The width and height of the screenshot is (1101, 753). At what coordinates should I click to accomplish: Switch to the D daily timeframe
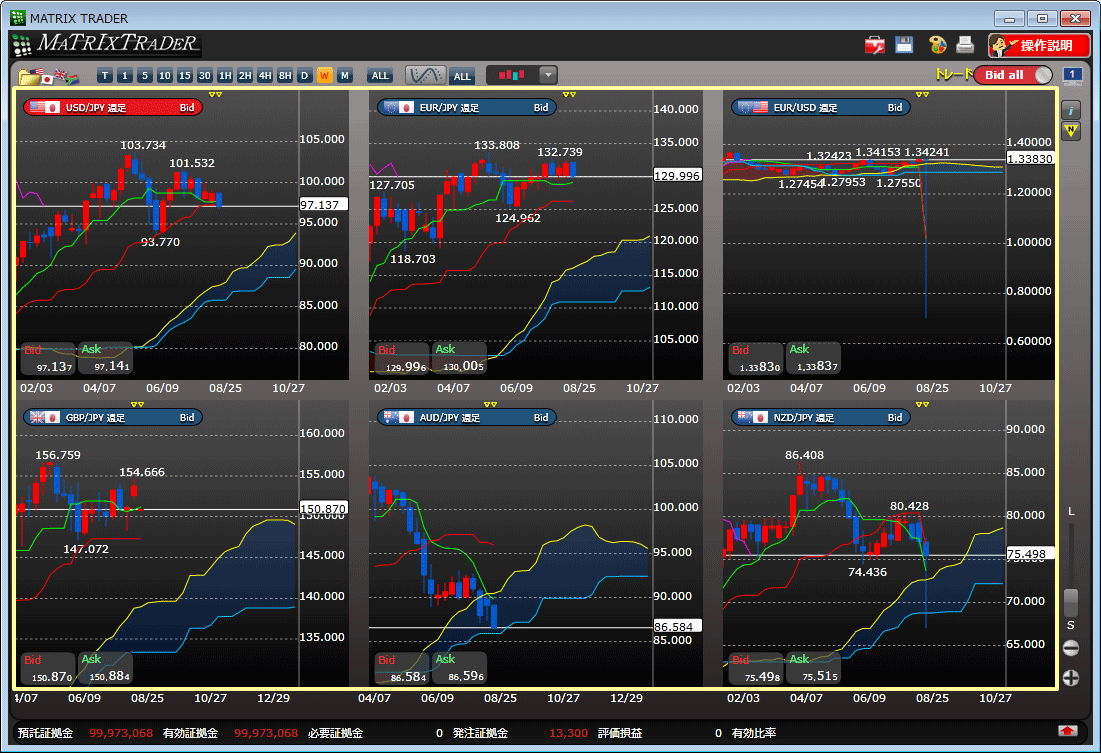(304, 76)
